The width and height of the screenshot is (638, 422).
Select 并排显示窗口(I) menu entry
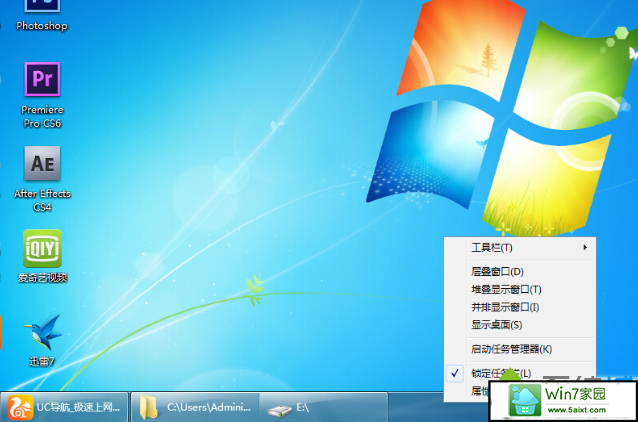coord(520,307)
